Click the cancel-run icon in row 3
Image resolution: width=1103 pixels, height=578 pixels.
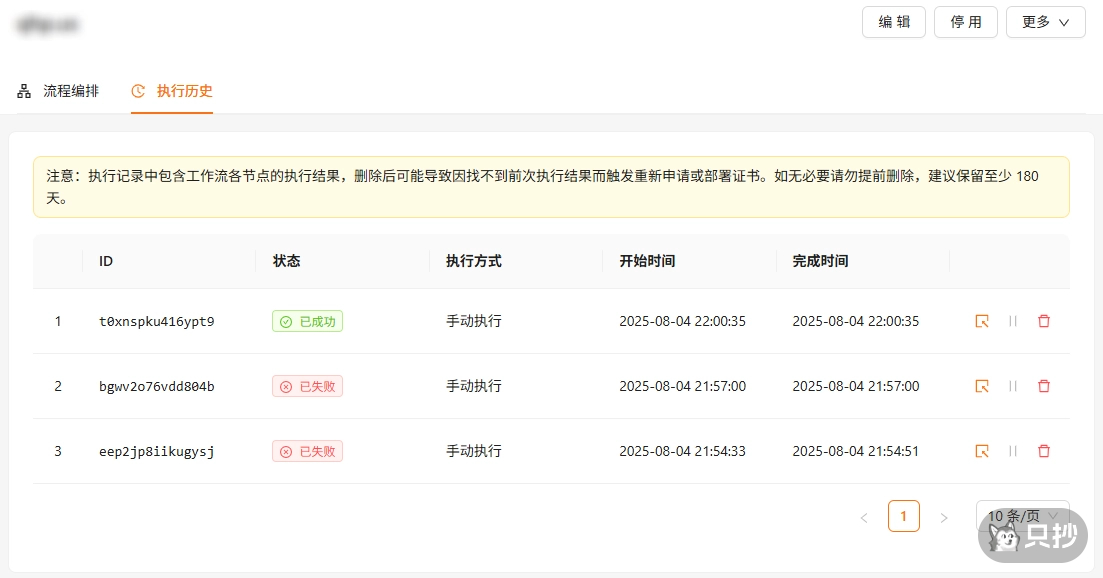coord(1013,451)
